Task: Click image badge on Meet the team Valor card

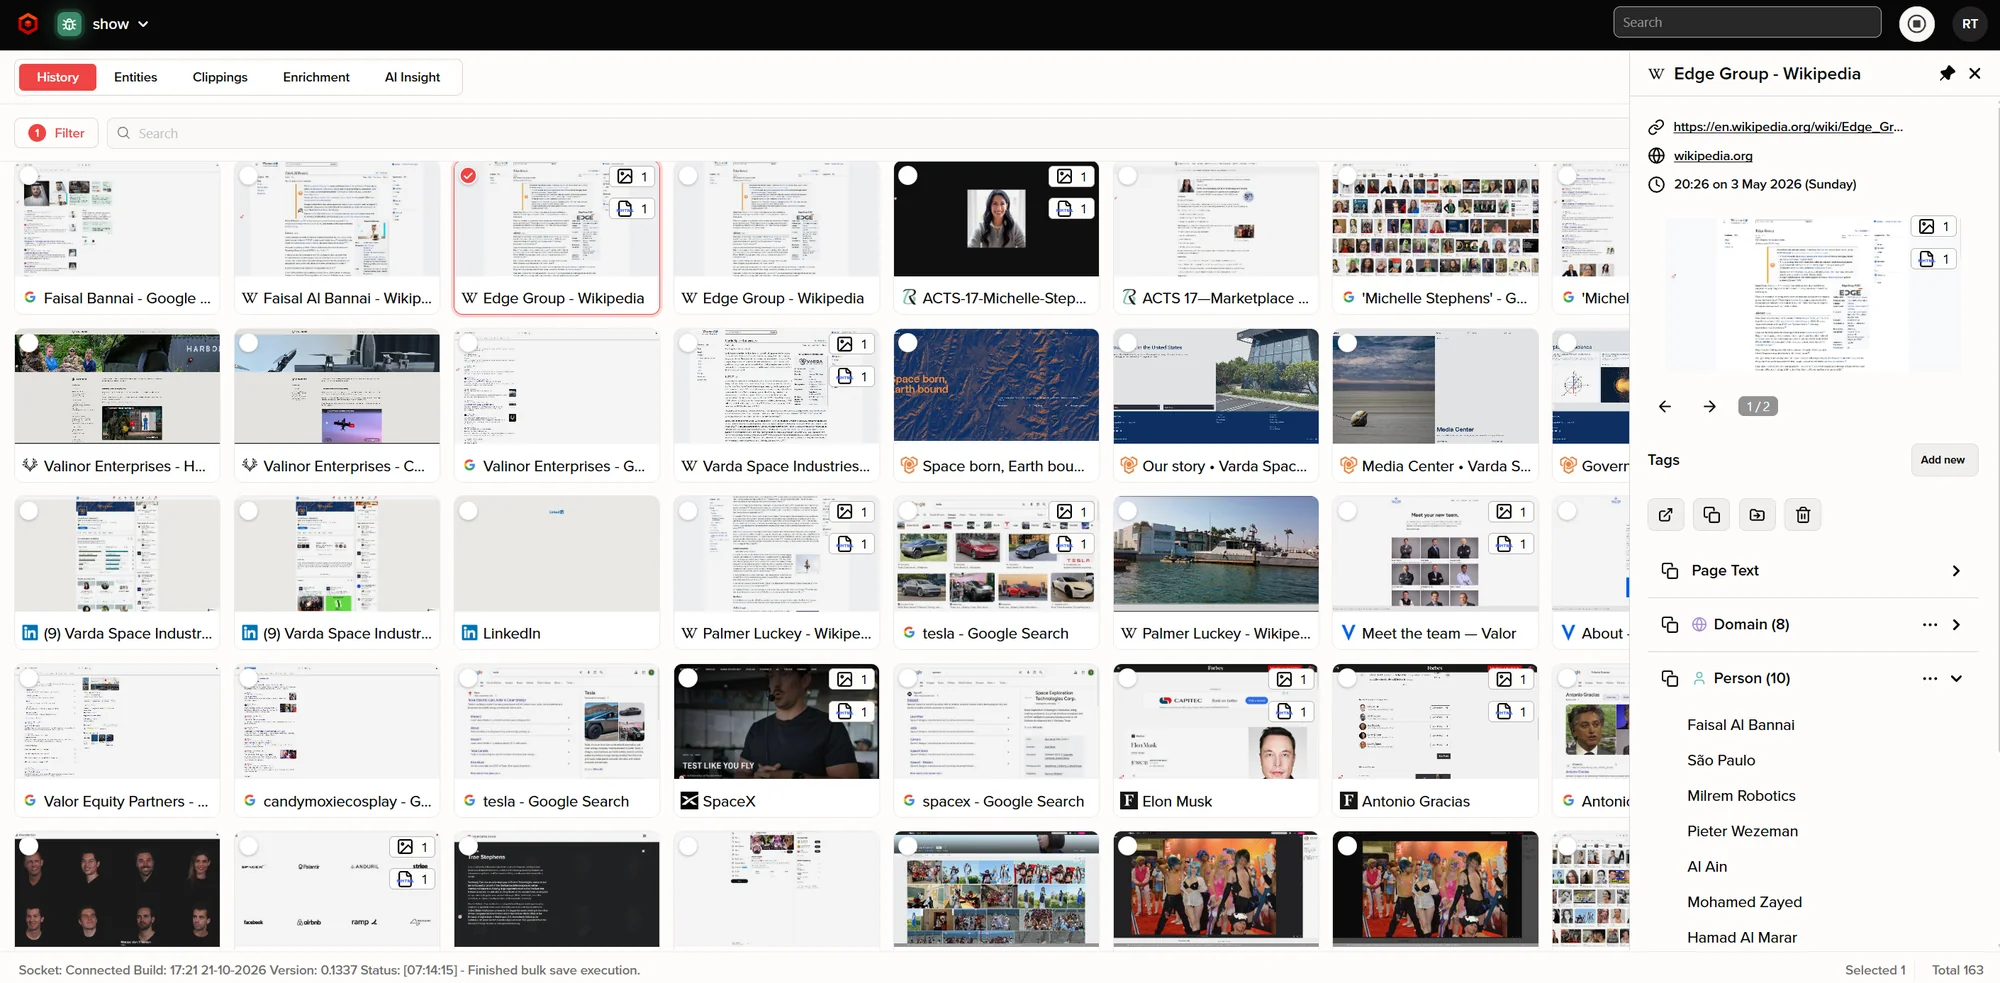Action: click(x=1512, y=512)
